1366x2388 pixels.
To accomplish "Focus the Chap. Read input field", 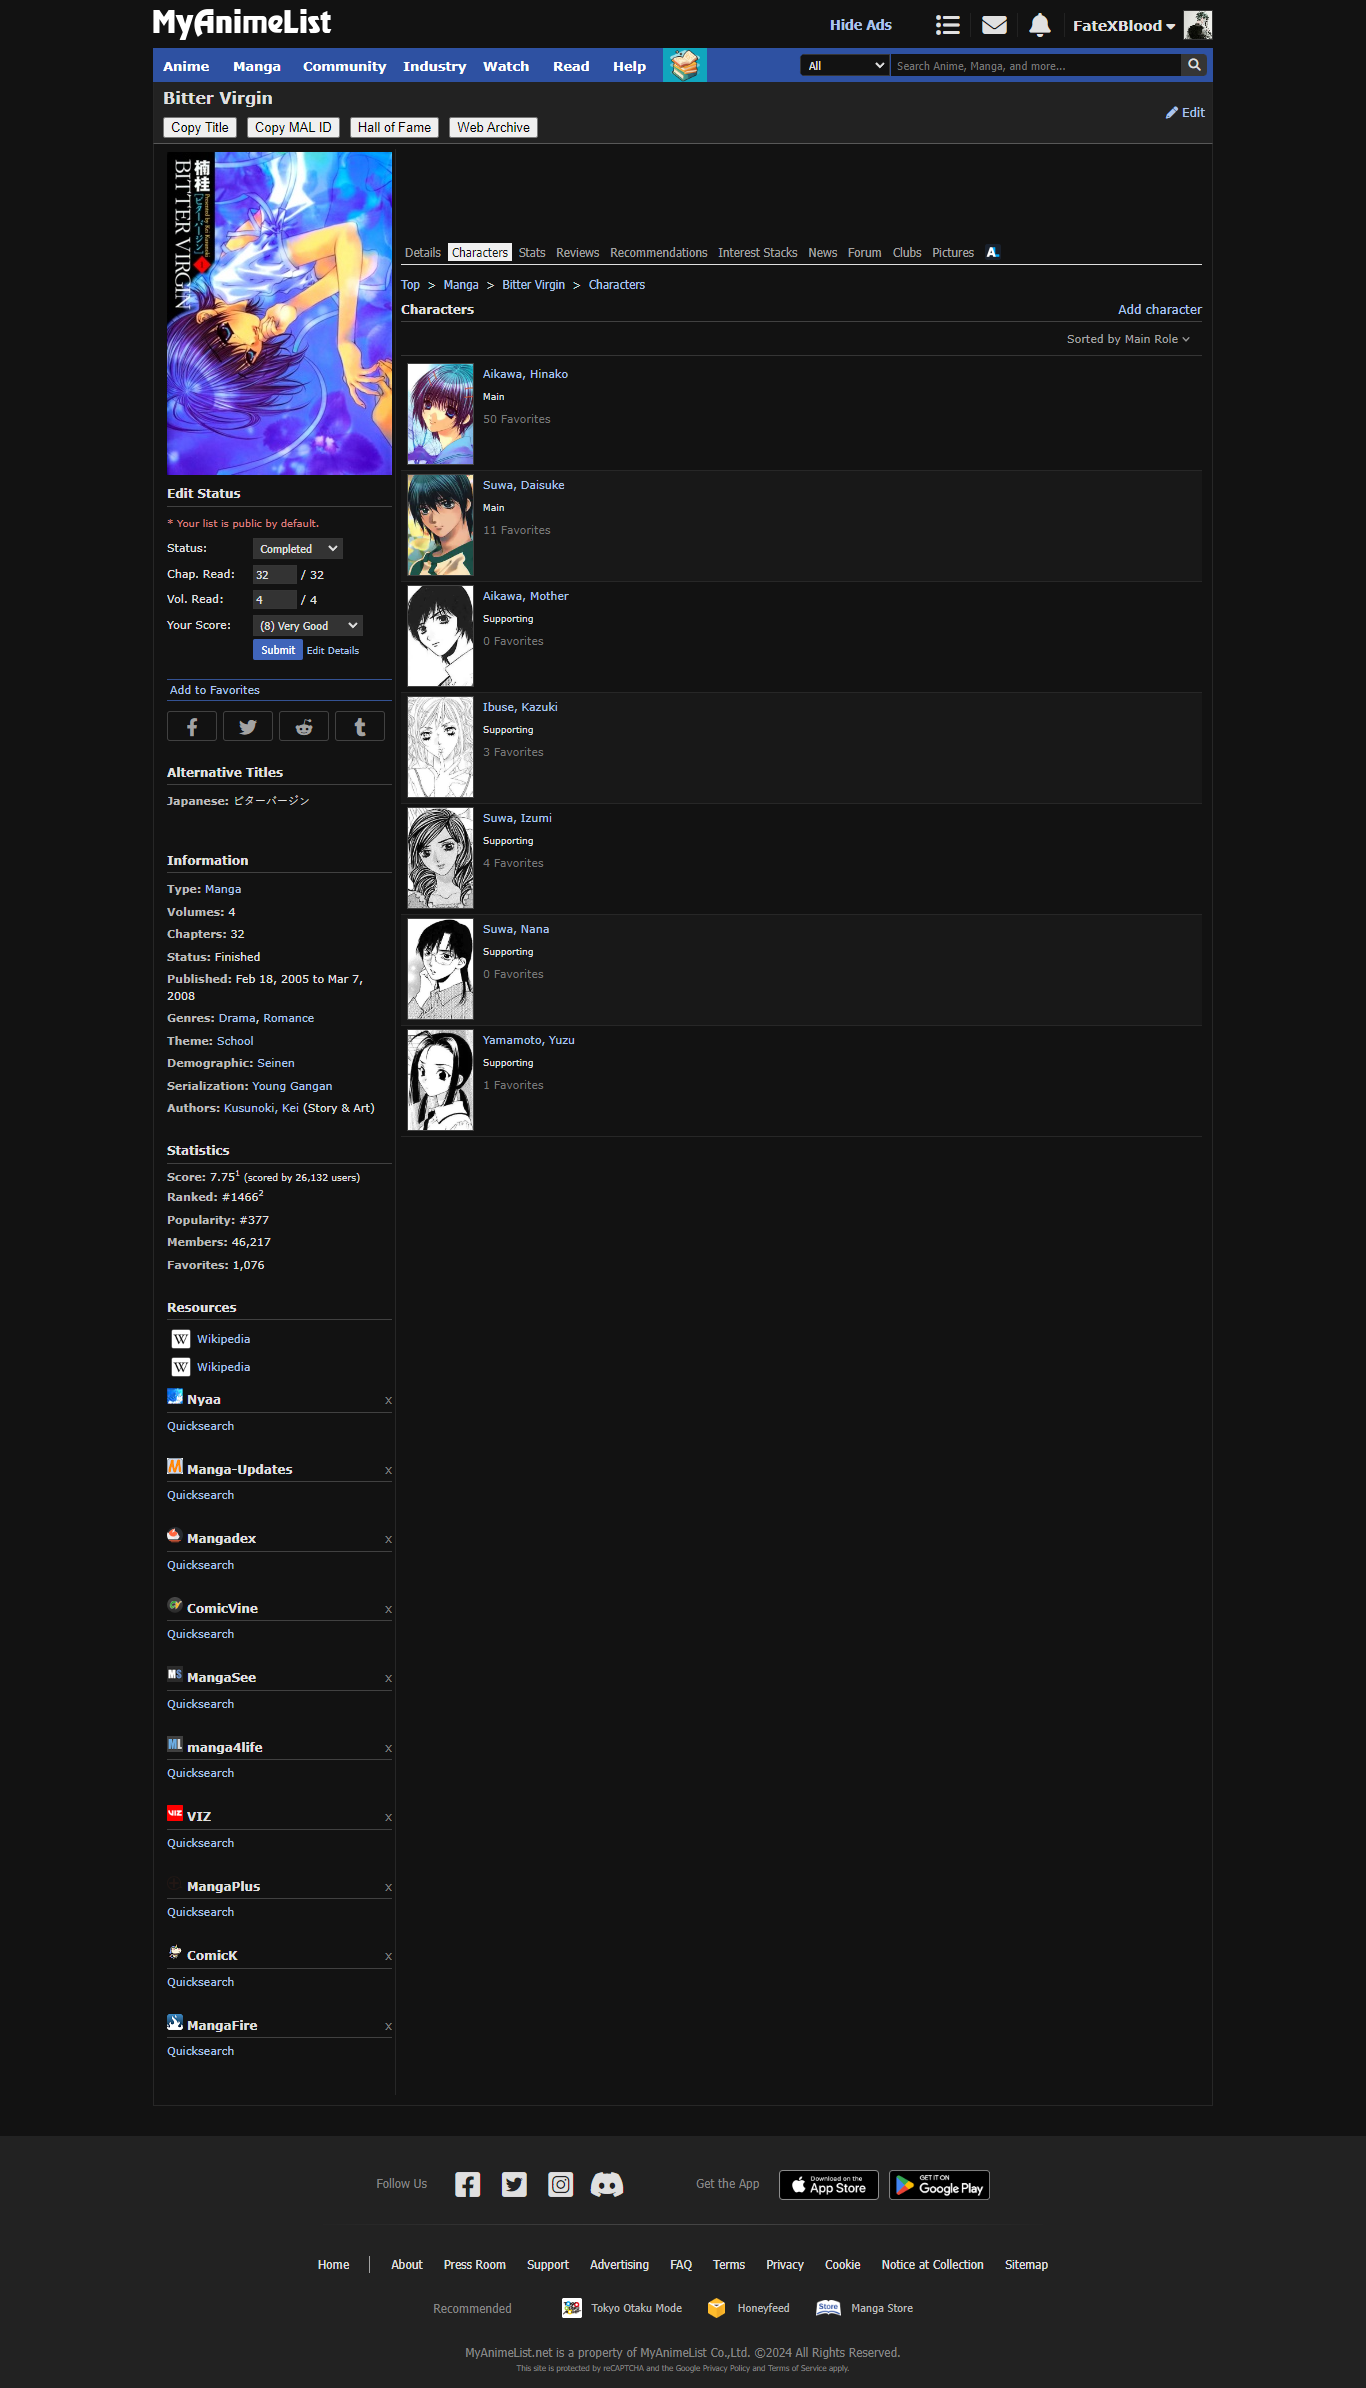I will (x=275, y=575).
